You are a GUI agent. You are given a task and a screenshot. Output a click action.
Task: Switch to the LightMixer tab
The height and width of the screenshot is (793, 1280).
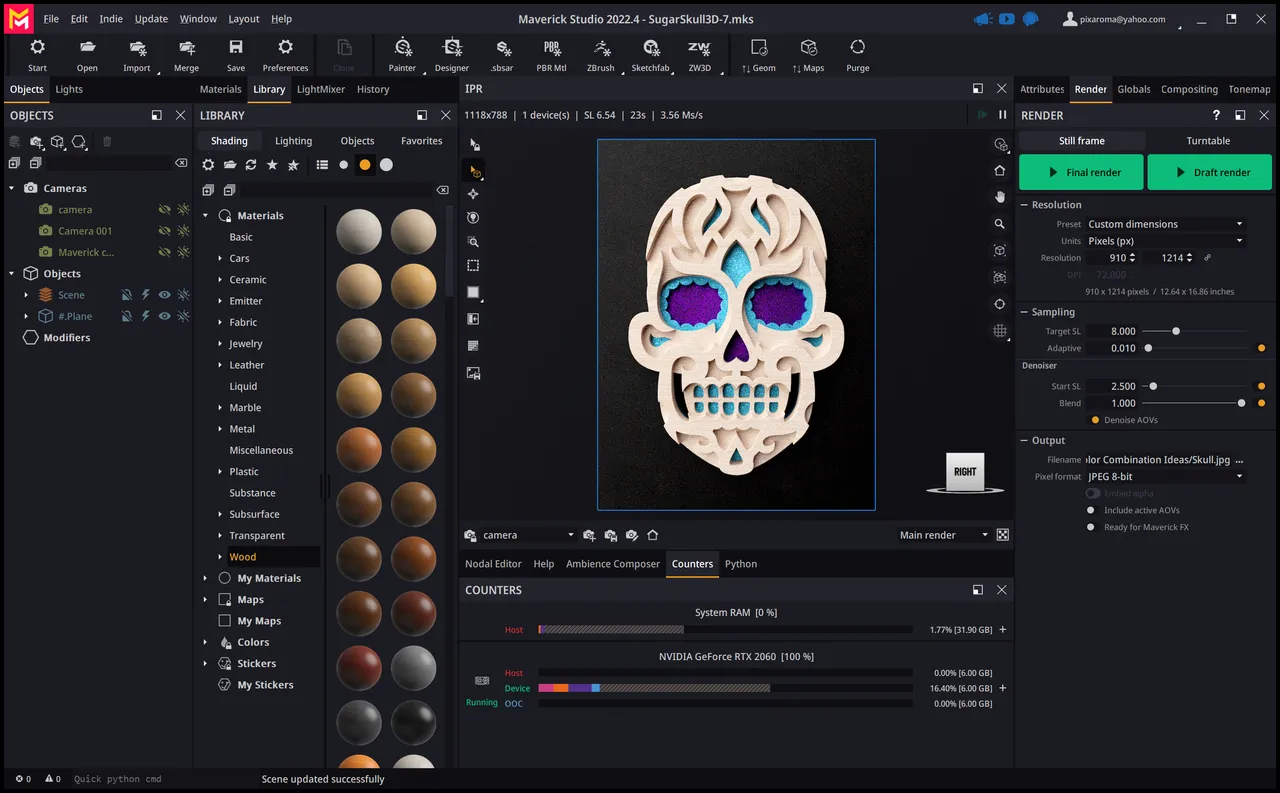(321, 89)
